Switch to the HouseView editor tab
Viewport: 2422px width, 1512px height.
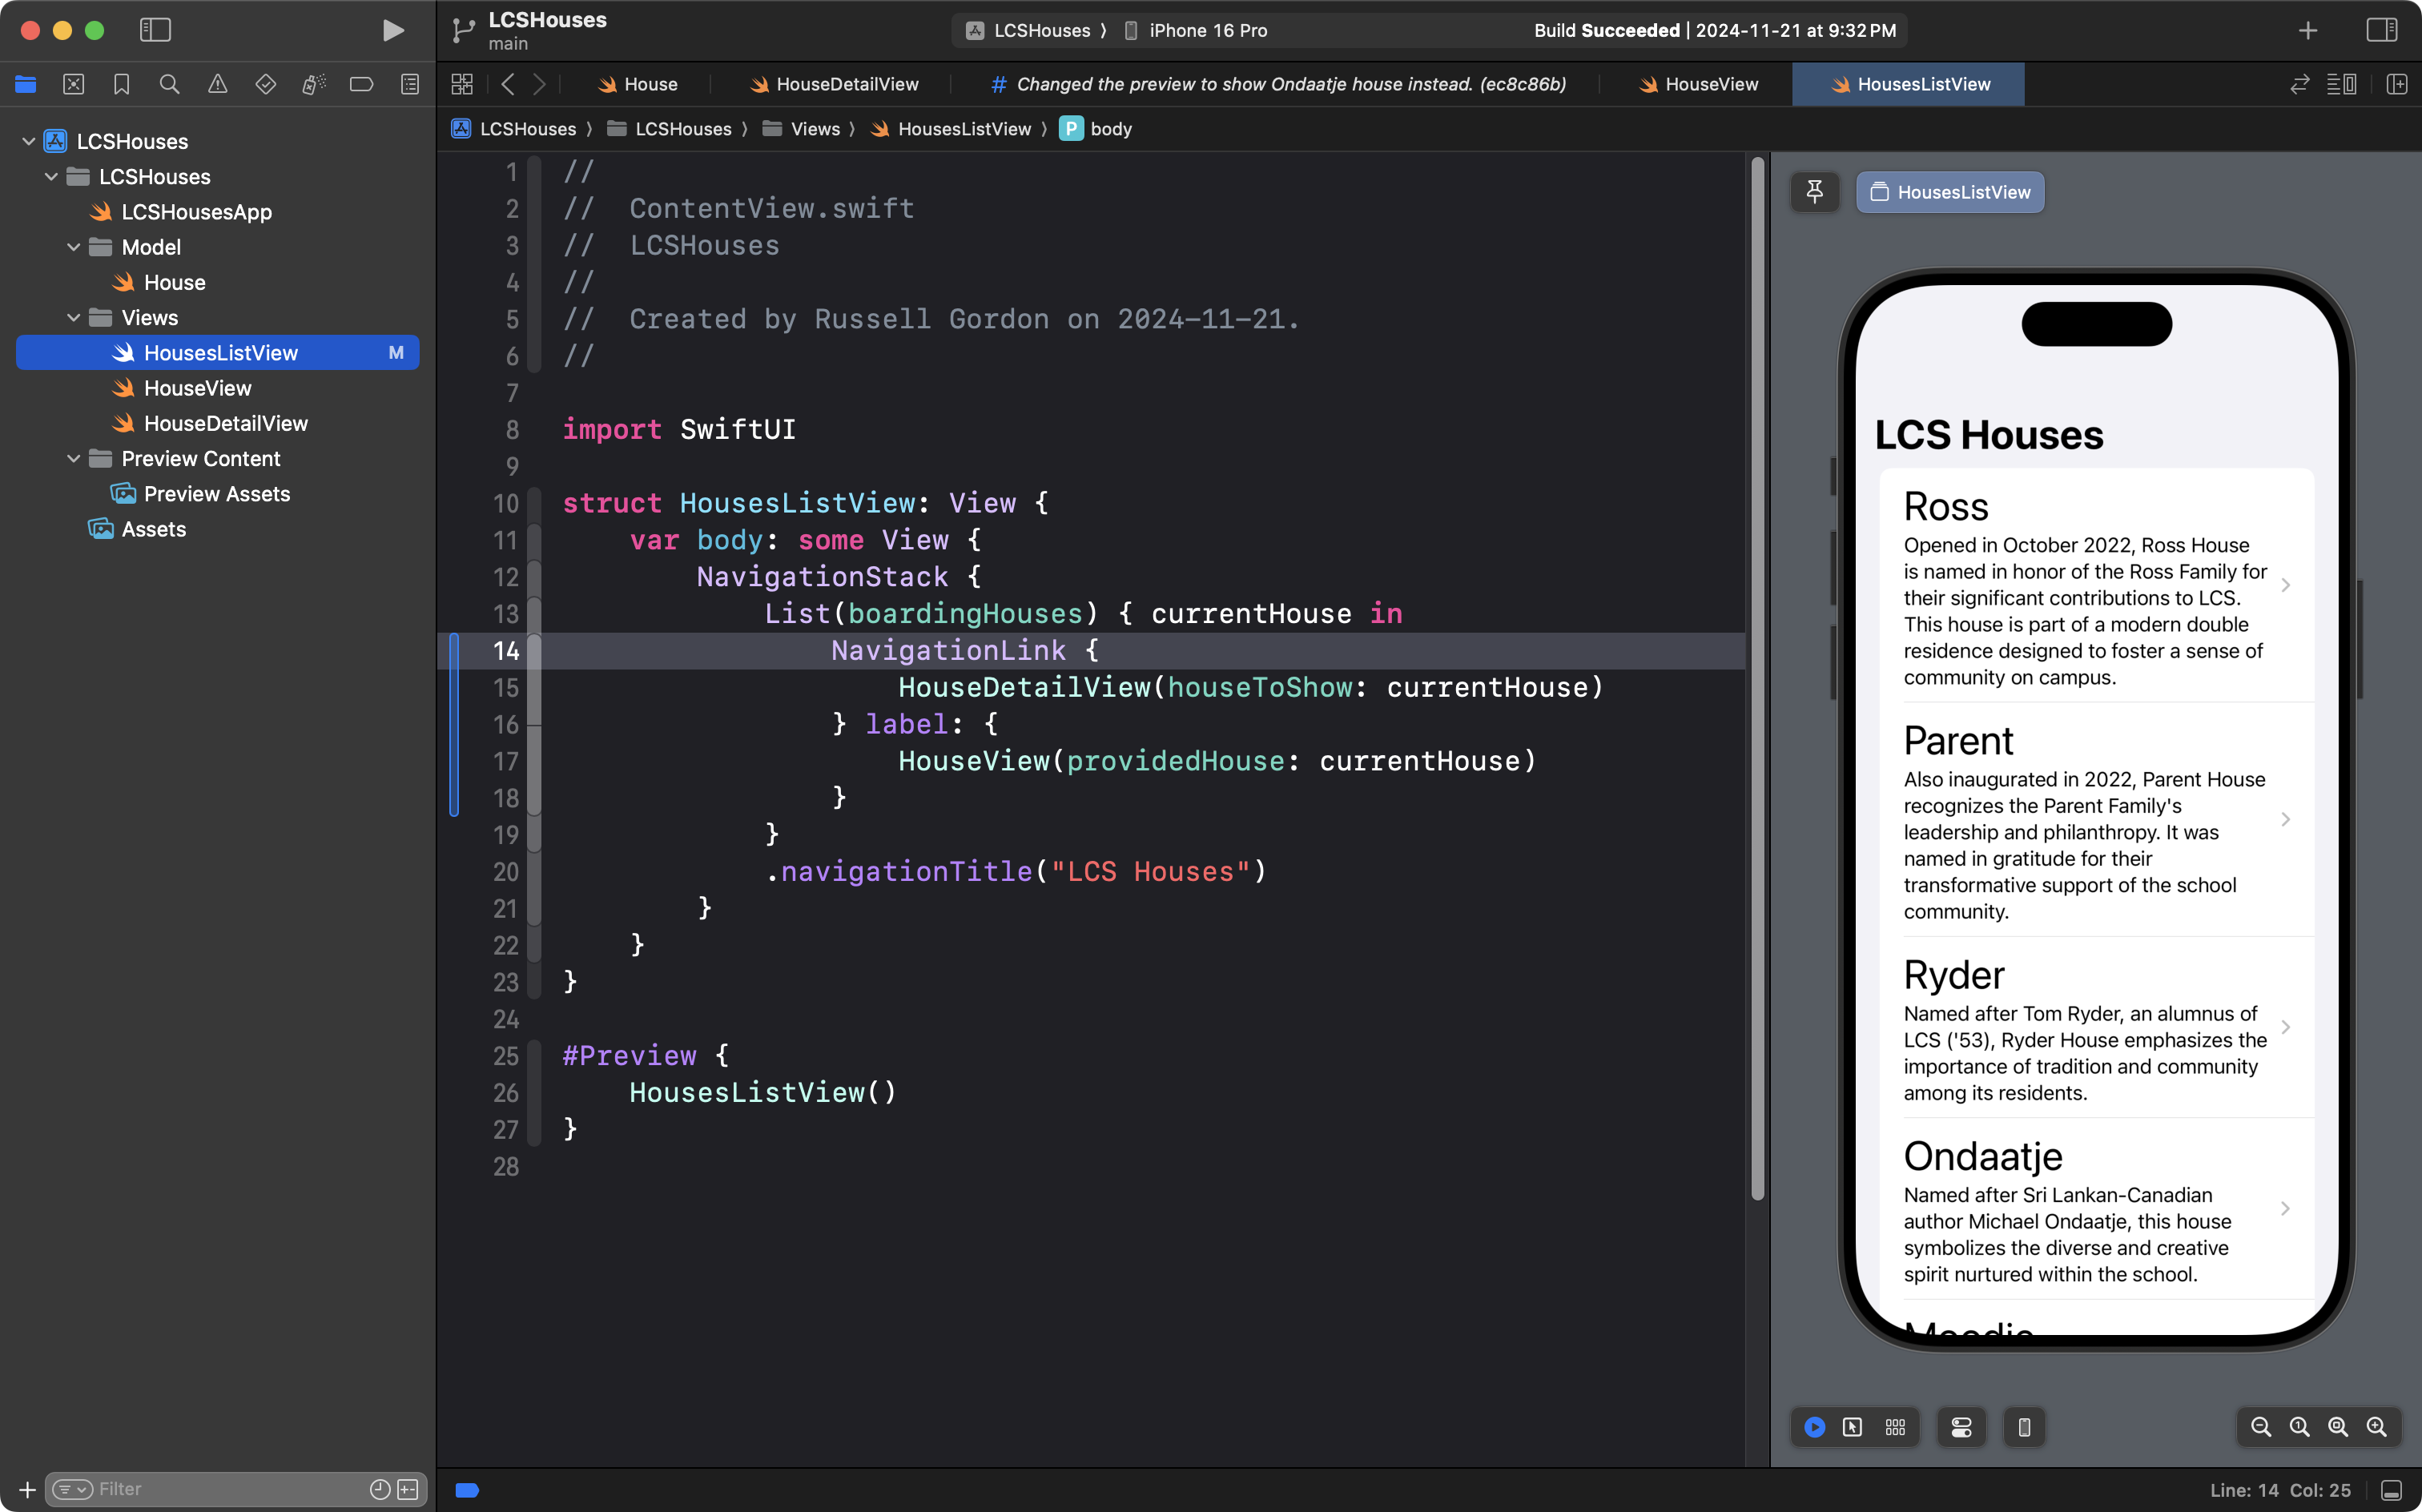click(1710, 85)
